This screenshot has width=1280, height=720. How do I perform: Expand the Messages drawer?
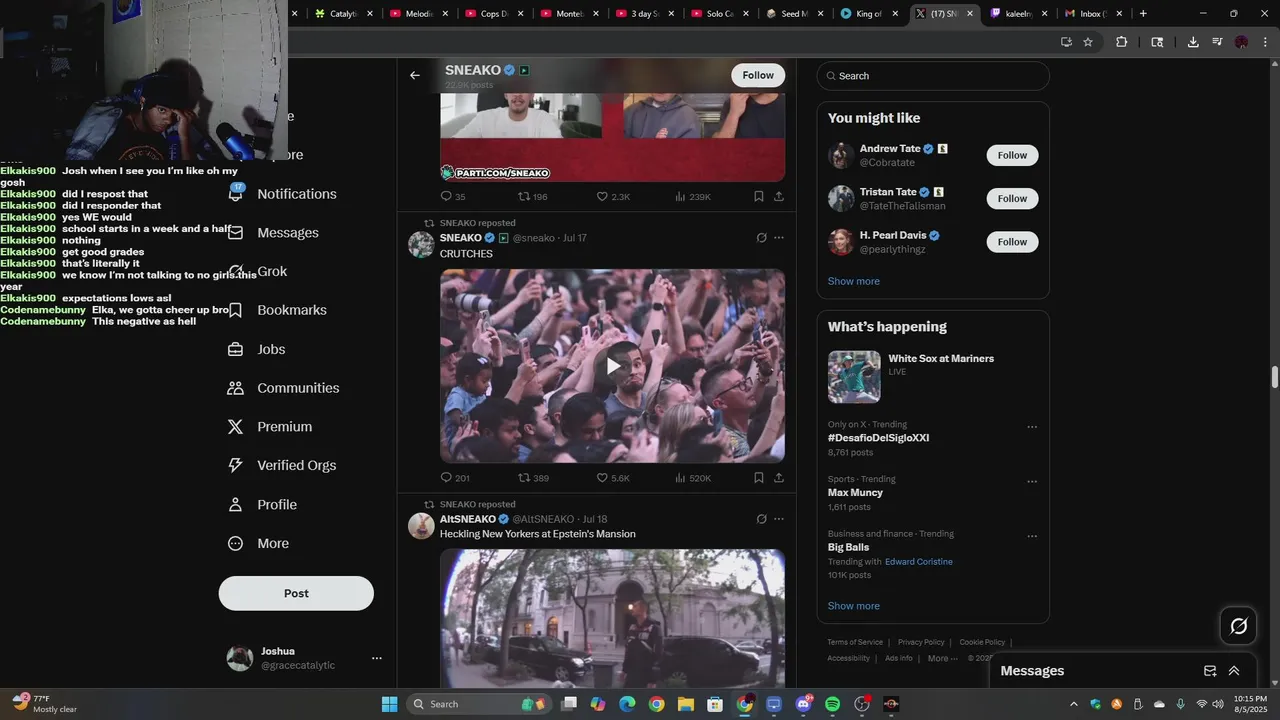1234,671
